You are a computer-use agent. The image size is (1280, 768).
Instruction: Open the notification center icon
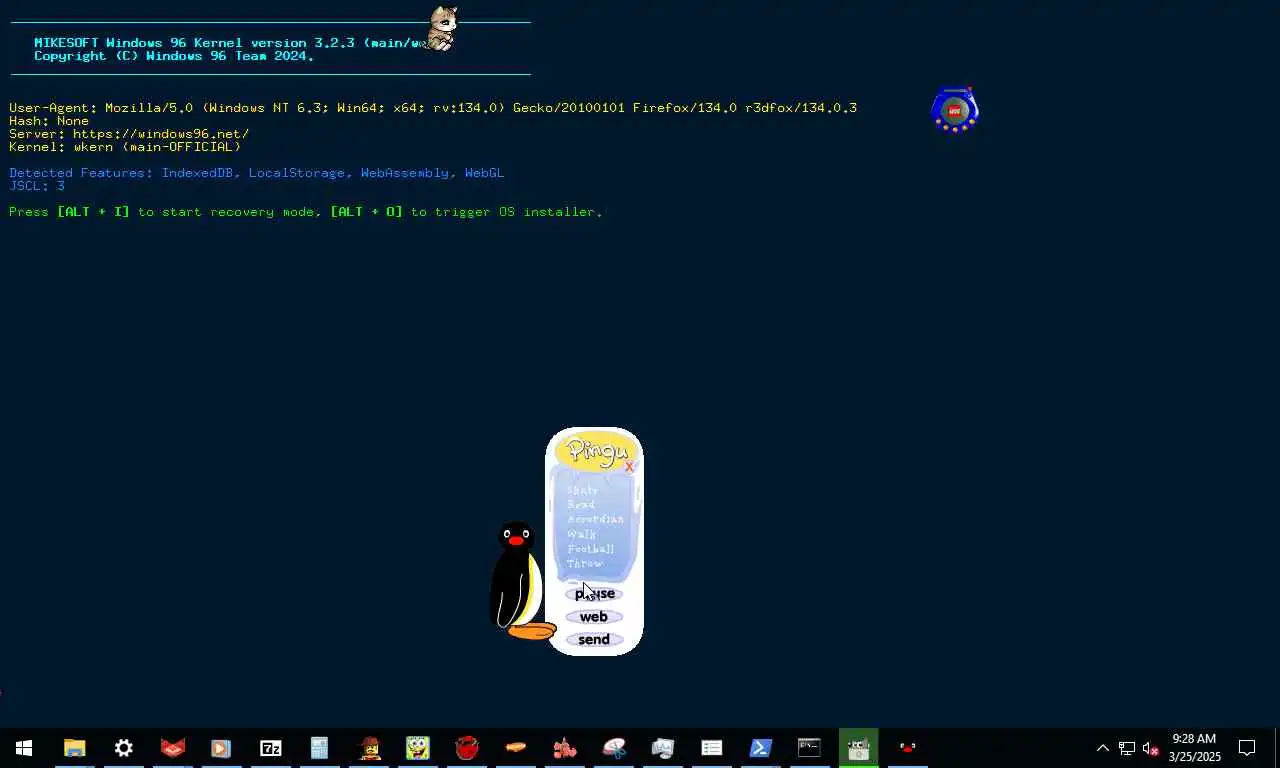tap(1248, 748)
